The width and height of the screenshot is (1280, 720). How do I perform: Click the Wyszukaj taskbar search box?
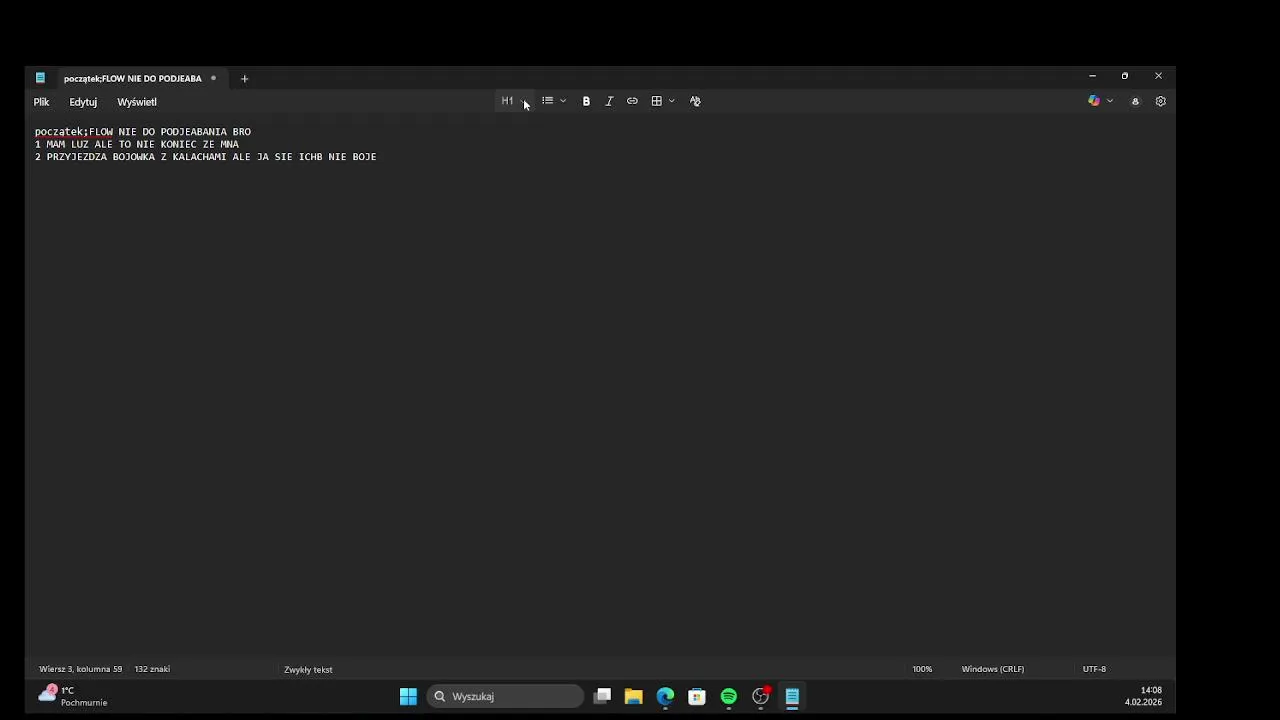505,696
